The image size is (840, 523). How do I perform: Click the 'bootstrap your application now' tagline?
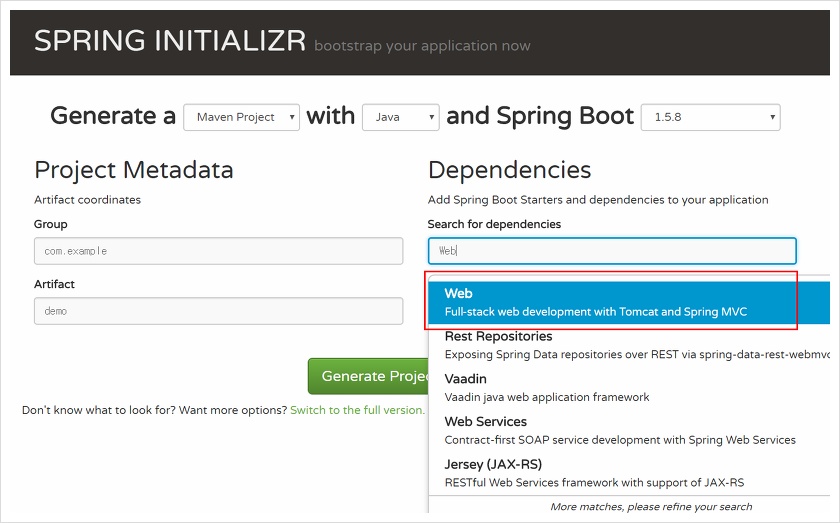click(422, 46)
